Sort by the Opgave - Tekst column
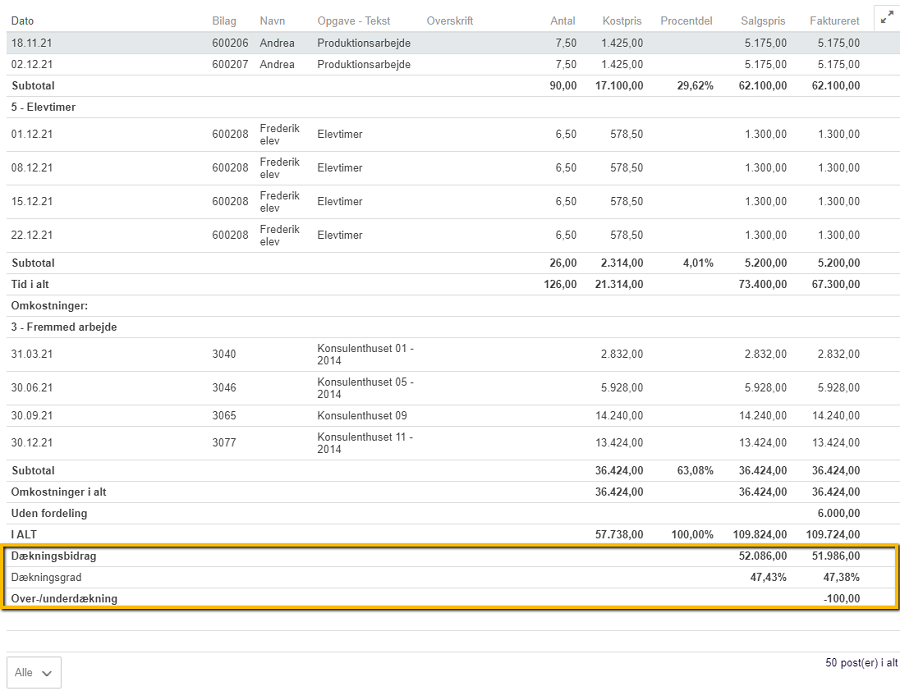 click(353, 21)
